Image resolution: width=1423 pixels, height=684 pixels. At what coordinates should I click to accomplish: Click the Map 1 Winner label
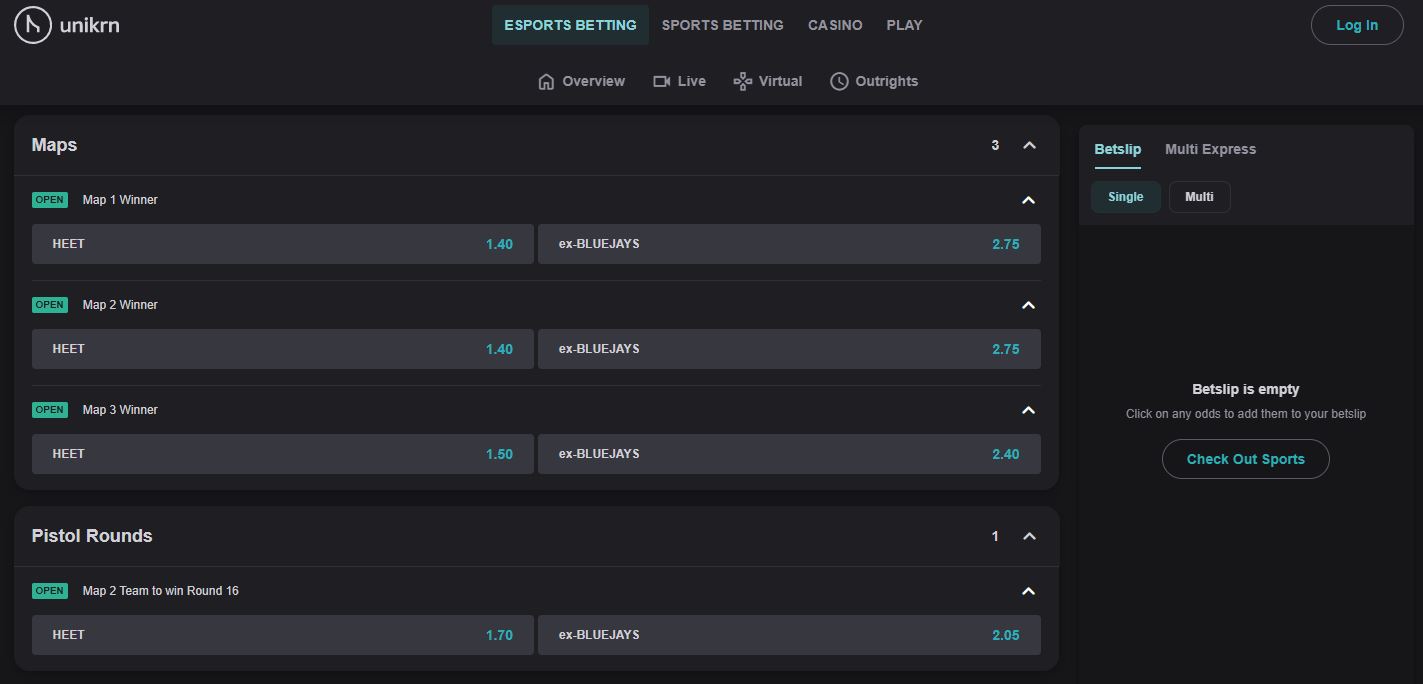click(x=120, y=200)
